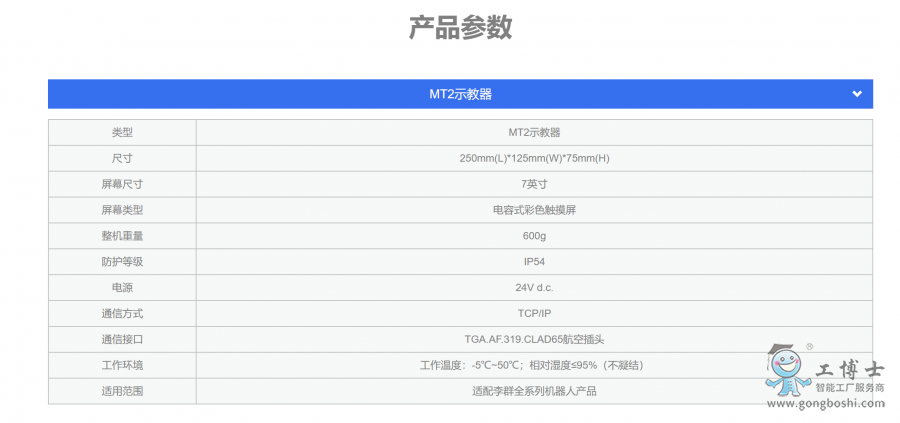Click the blue MT2示教器 accordion header title
900x423 pixels.
460,94
